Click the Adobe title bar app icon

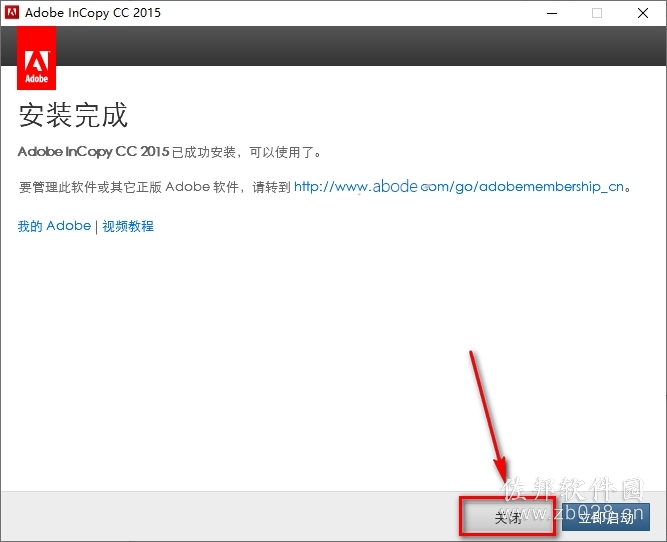click(x=12, y=12)
